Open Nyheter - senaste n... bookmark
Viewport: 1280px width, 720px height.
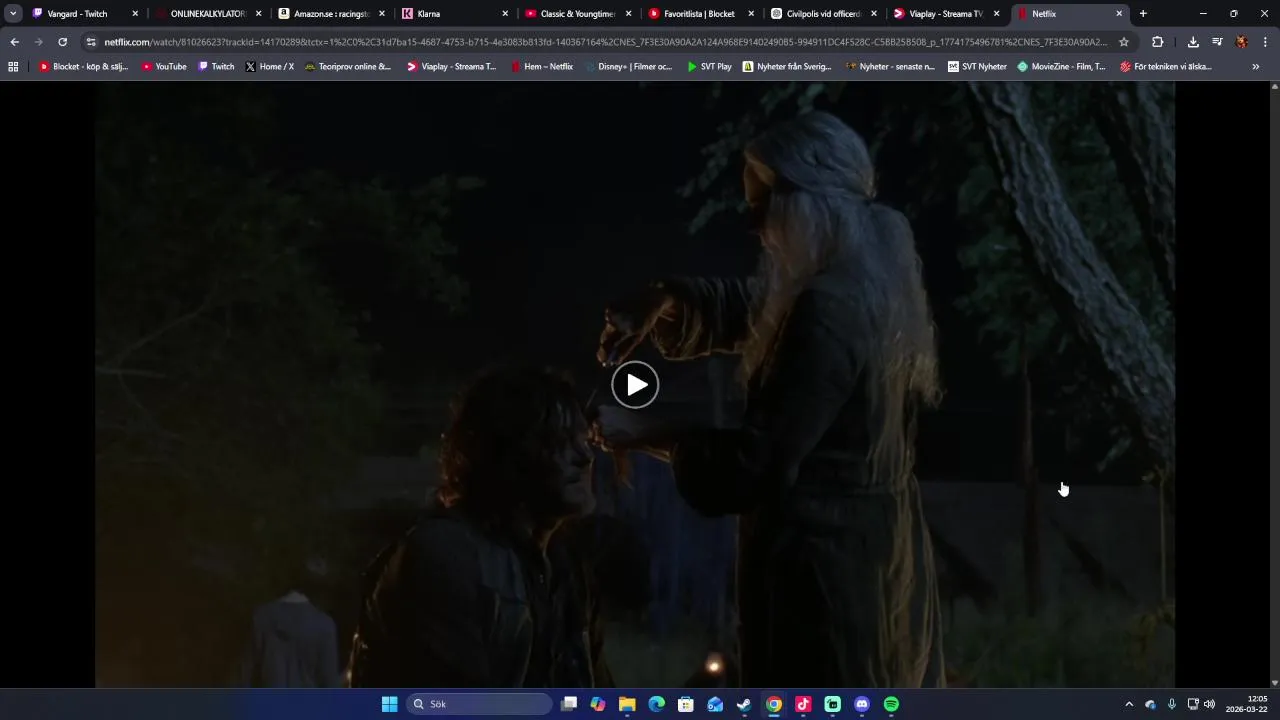890,67
